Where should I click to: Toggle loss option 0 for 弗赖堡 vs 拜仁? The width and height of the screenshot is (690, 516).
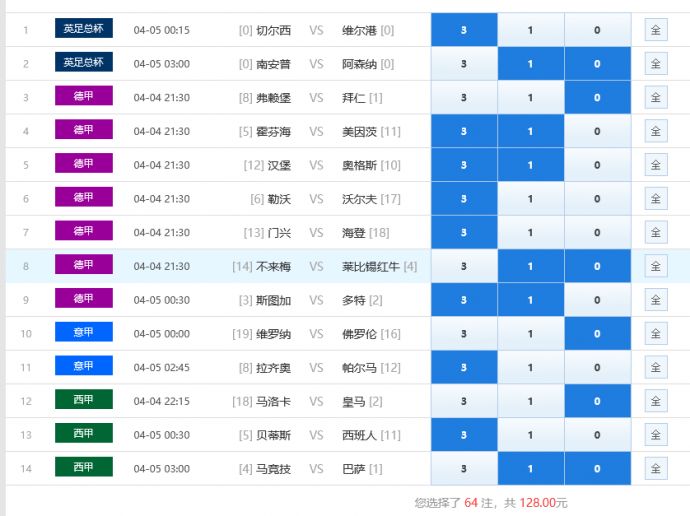point(597,98)
